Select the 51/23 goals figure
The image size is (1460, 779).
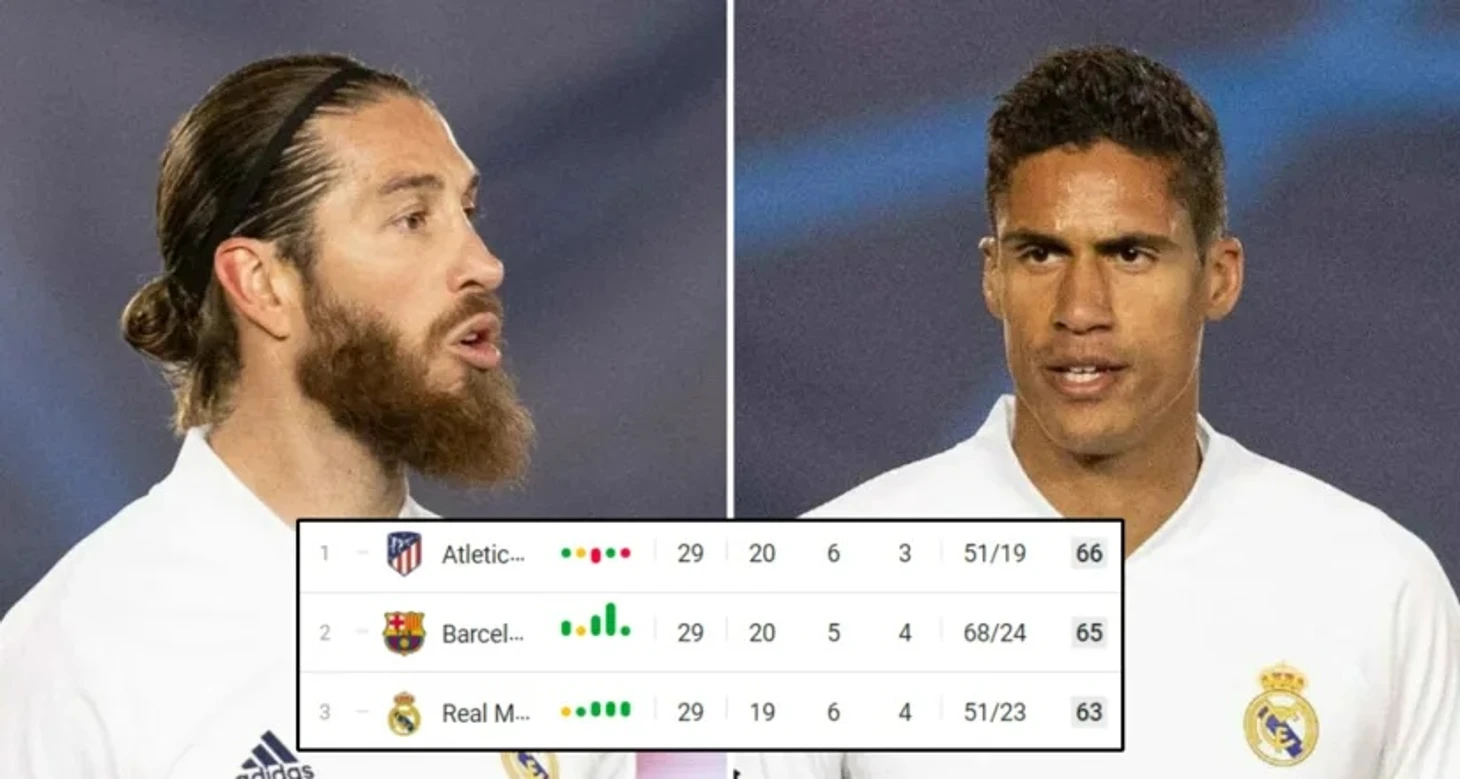(x=994, y=712)
